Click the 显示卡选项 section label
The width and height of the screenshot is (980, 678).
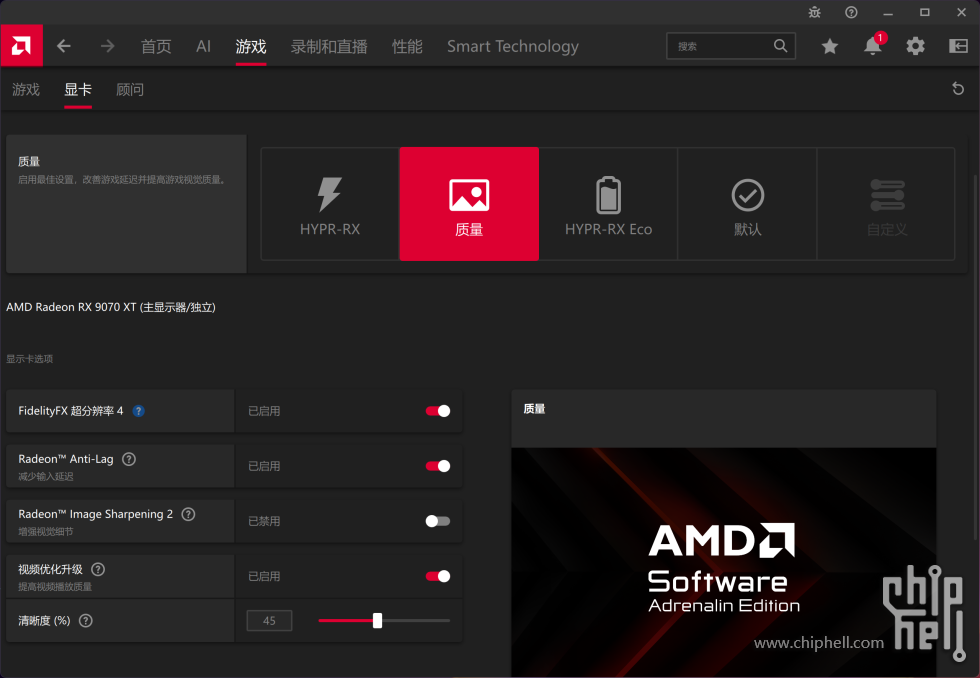(29, 359)
